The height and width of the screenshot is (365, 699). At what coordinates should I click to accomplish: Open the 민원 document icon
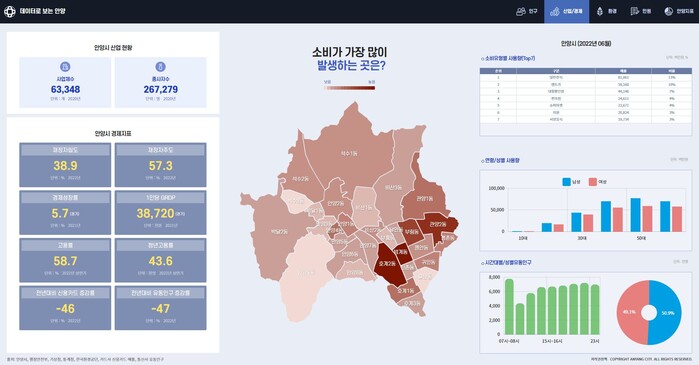[634, 11]
